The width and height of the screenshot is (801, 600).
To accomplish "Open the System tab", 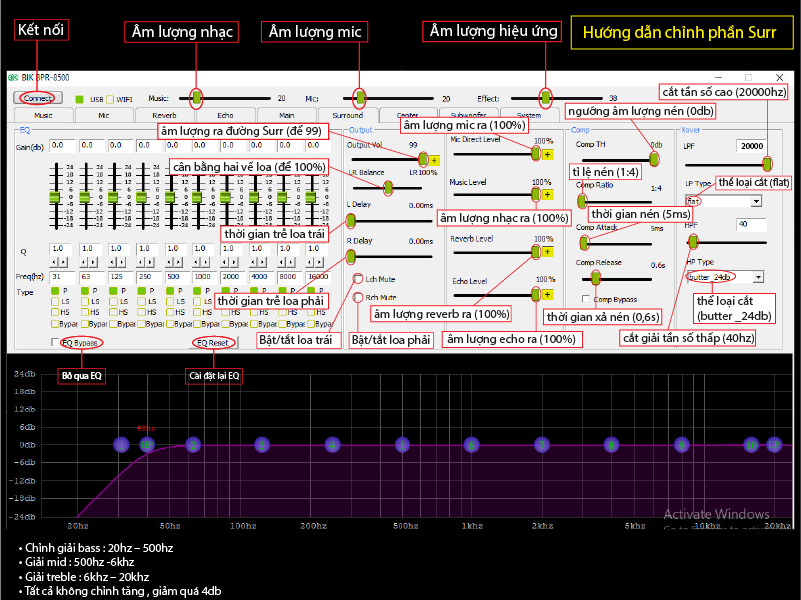I will (x=529, y=115).
